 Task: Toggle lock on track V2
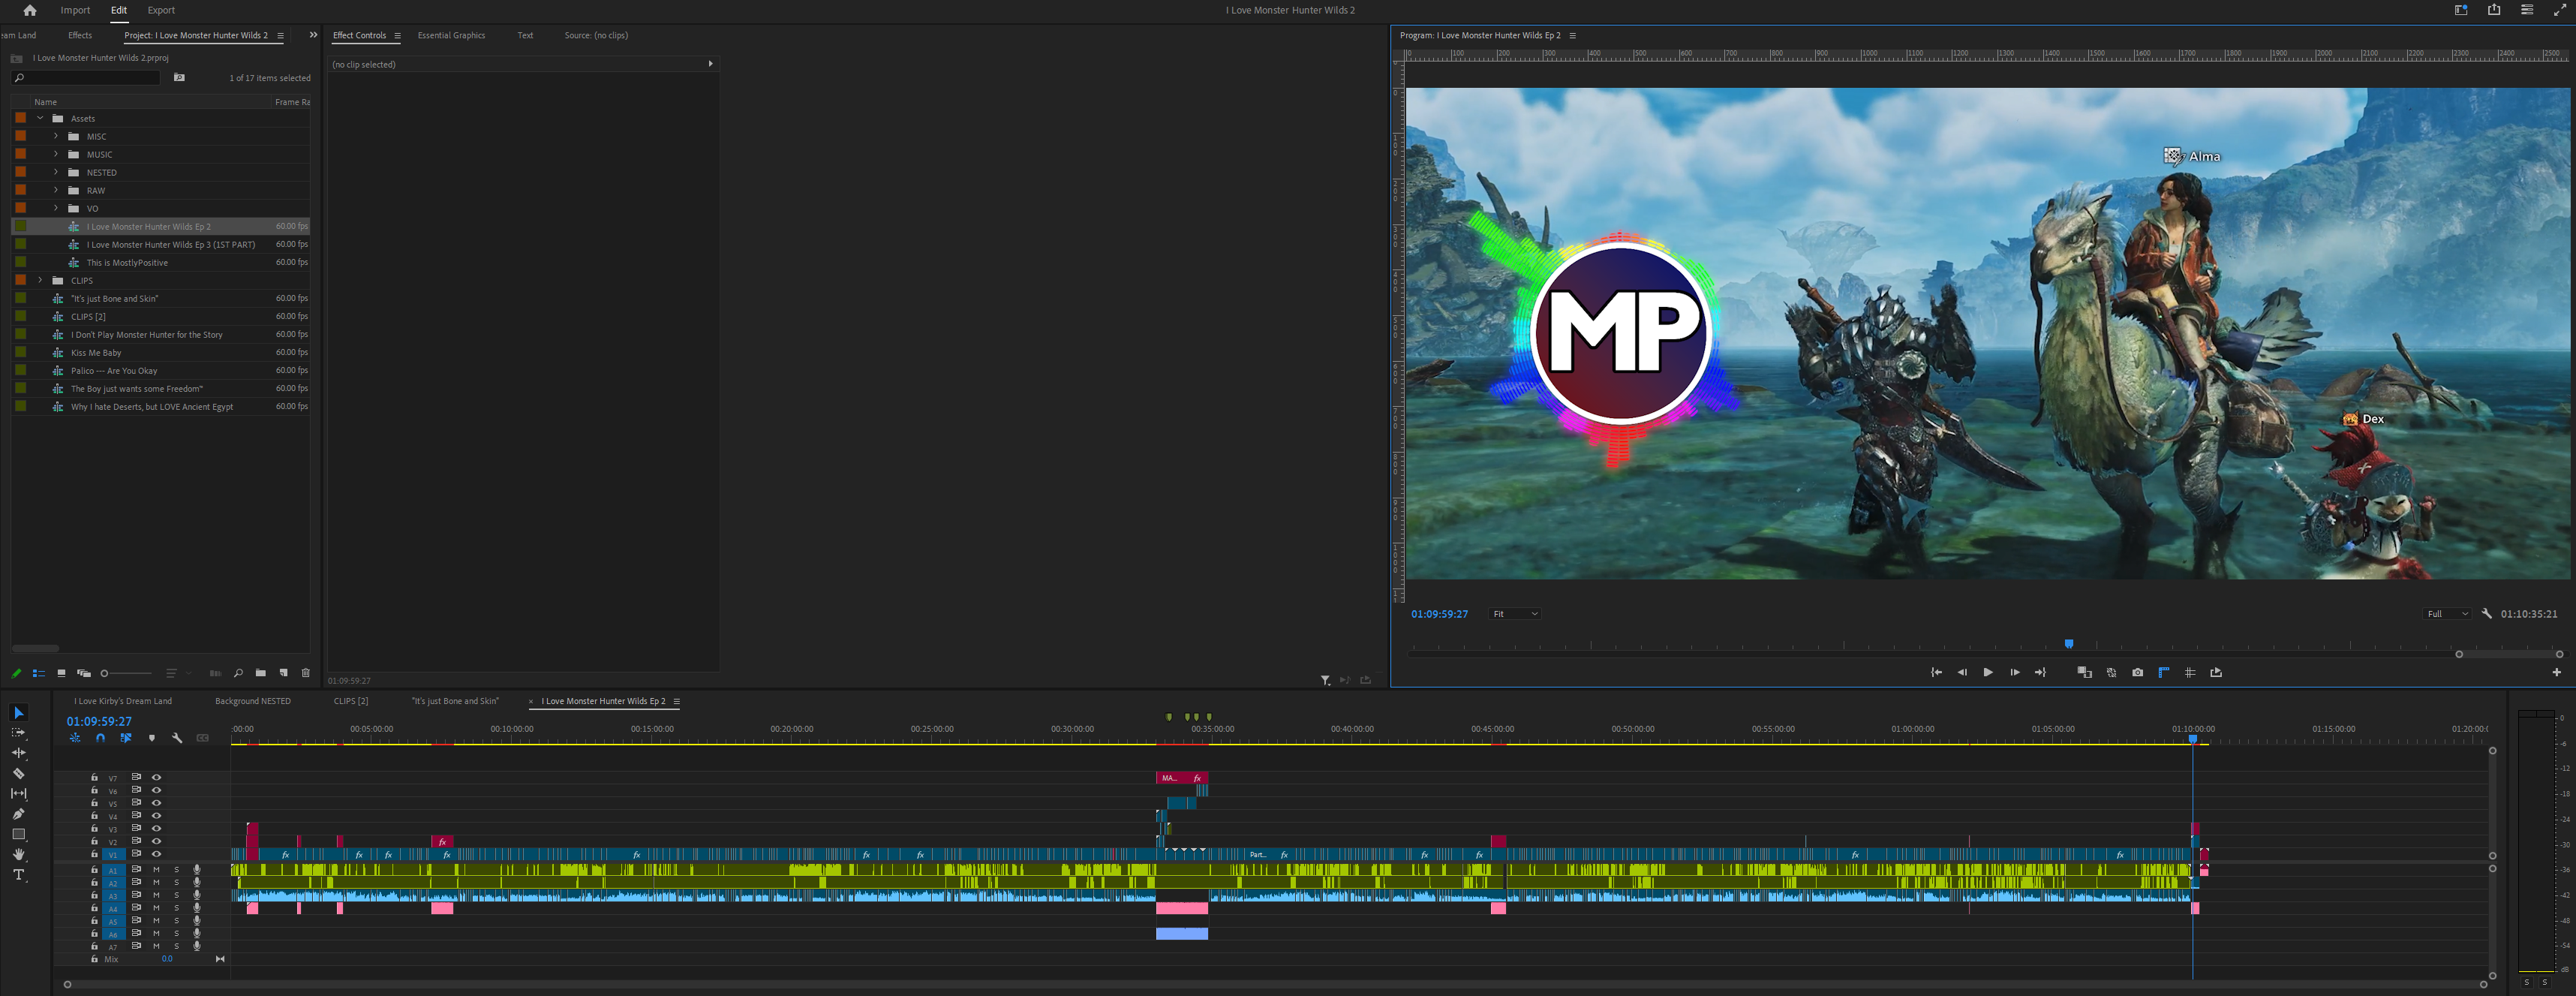94,841
